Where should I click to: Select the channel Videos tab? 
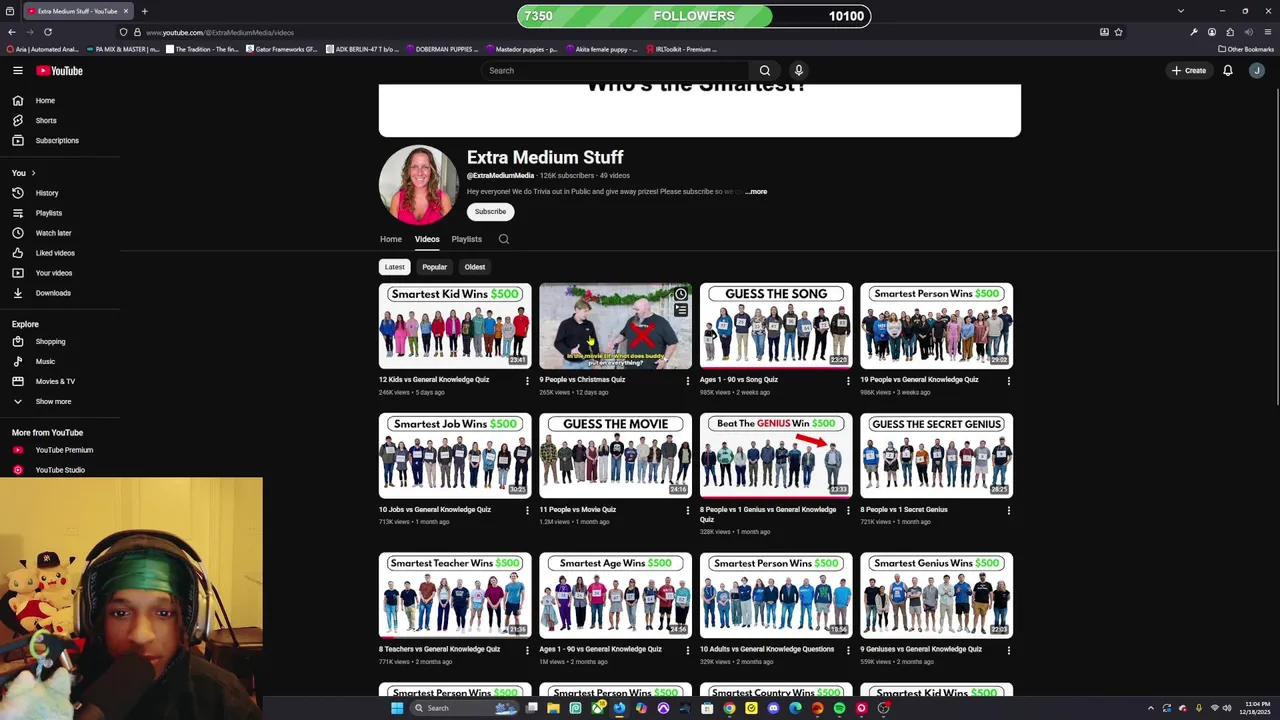point(427,239)
